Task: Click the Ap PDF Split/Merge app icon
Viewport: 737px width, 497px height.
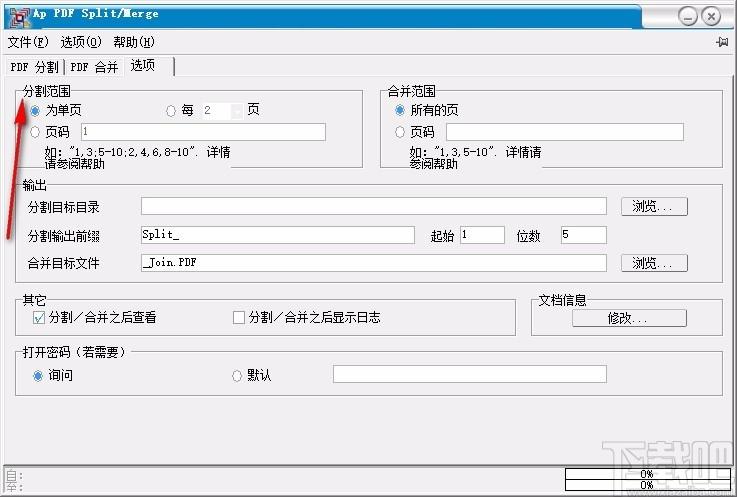Action: [19, 16]
